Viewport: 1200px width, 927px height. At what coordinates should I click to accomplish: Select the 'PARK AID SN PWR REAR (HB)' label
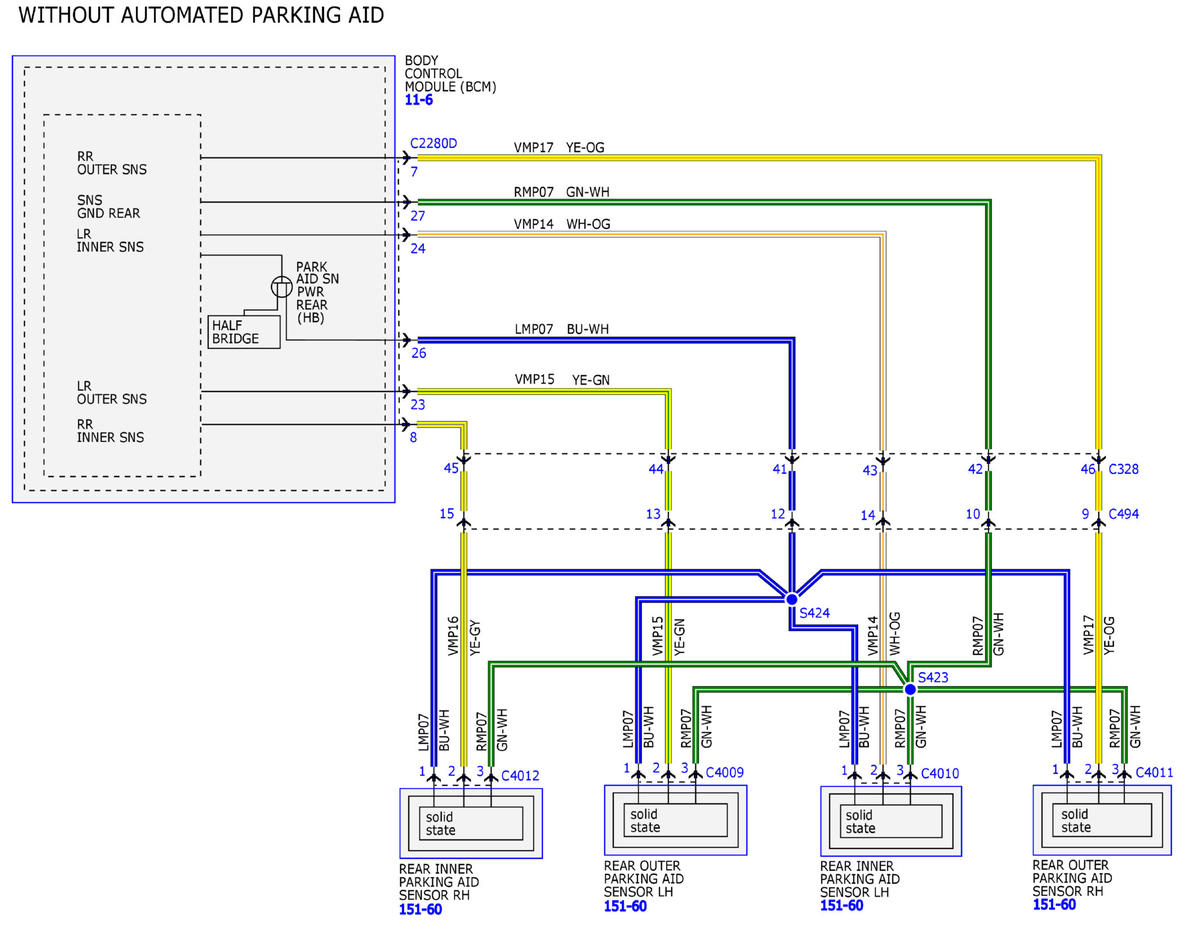click(318, 292)
